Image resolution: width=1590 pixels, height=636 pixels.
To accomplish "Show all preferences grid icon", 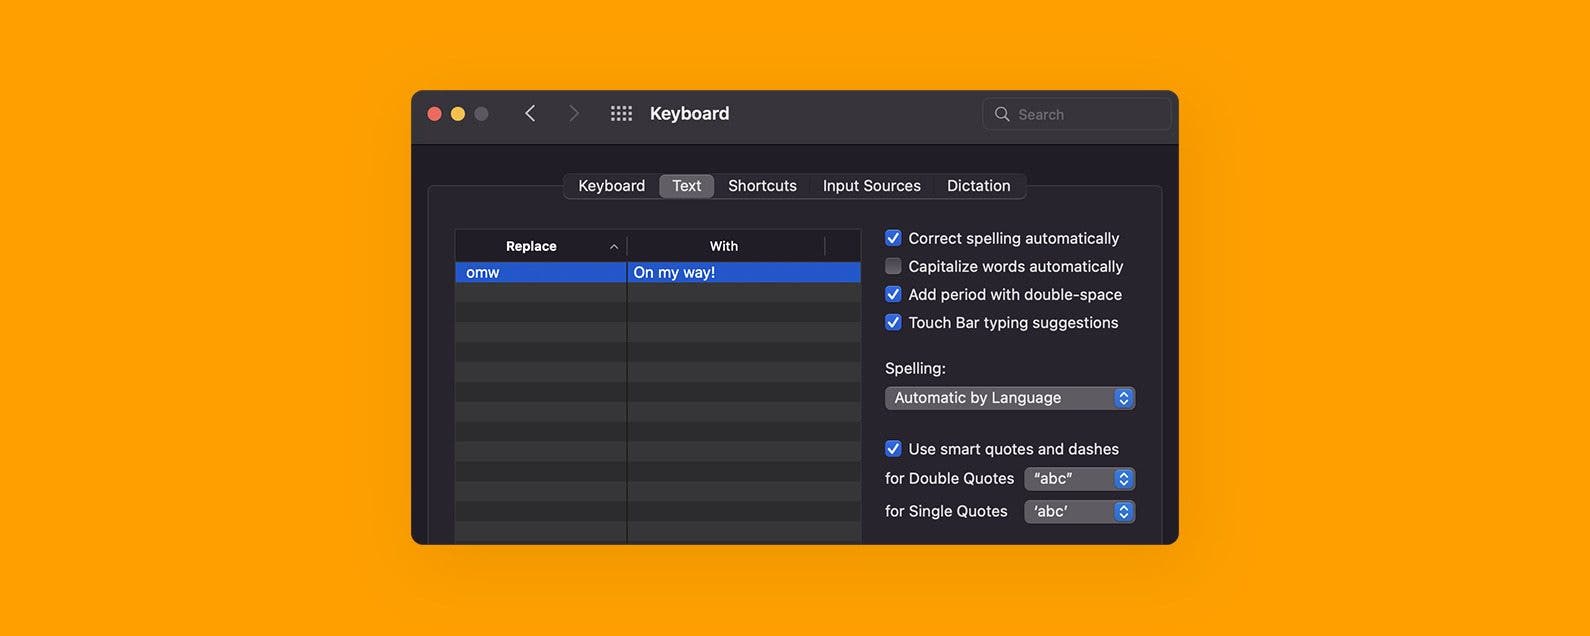I will point(621,114).
